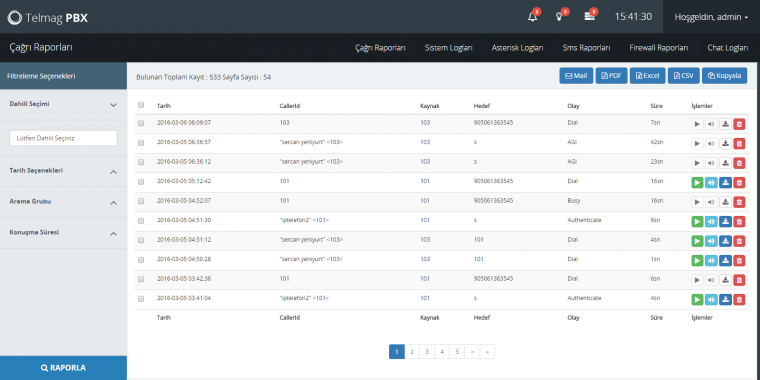760x380 pixels.
Task: Click the Lütfen Dahili Seçiniz input field
Action: (63, 138)
